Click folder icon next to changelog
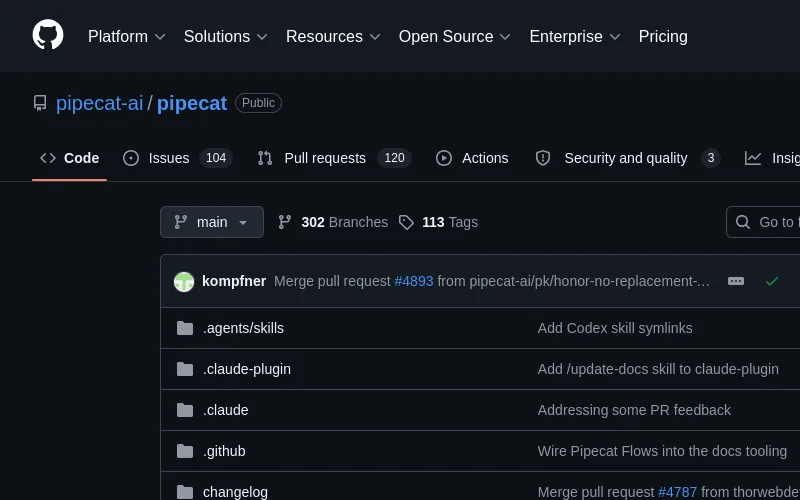The image size is (800, 500). click(x=185, y=492)
